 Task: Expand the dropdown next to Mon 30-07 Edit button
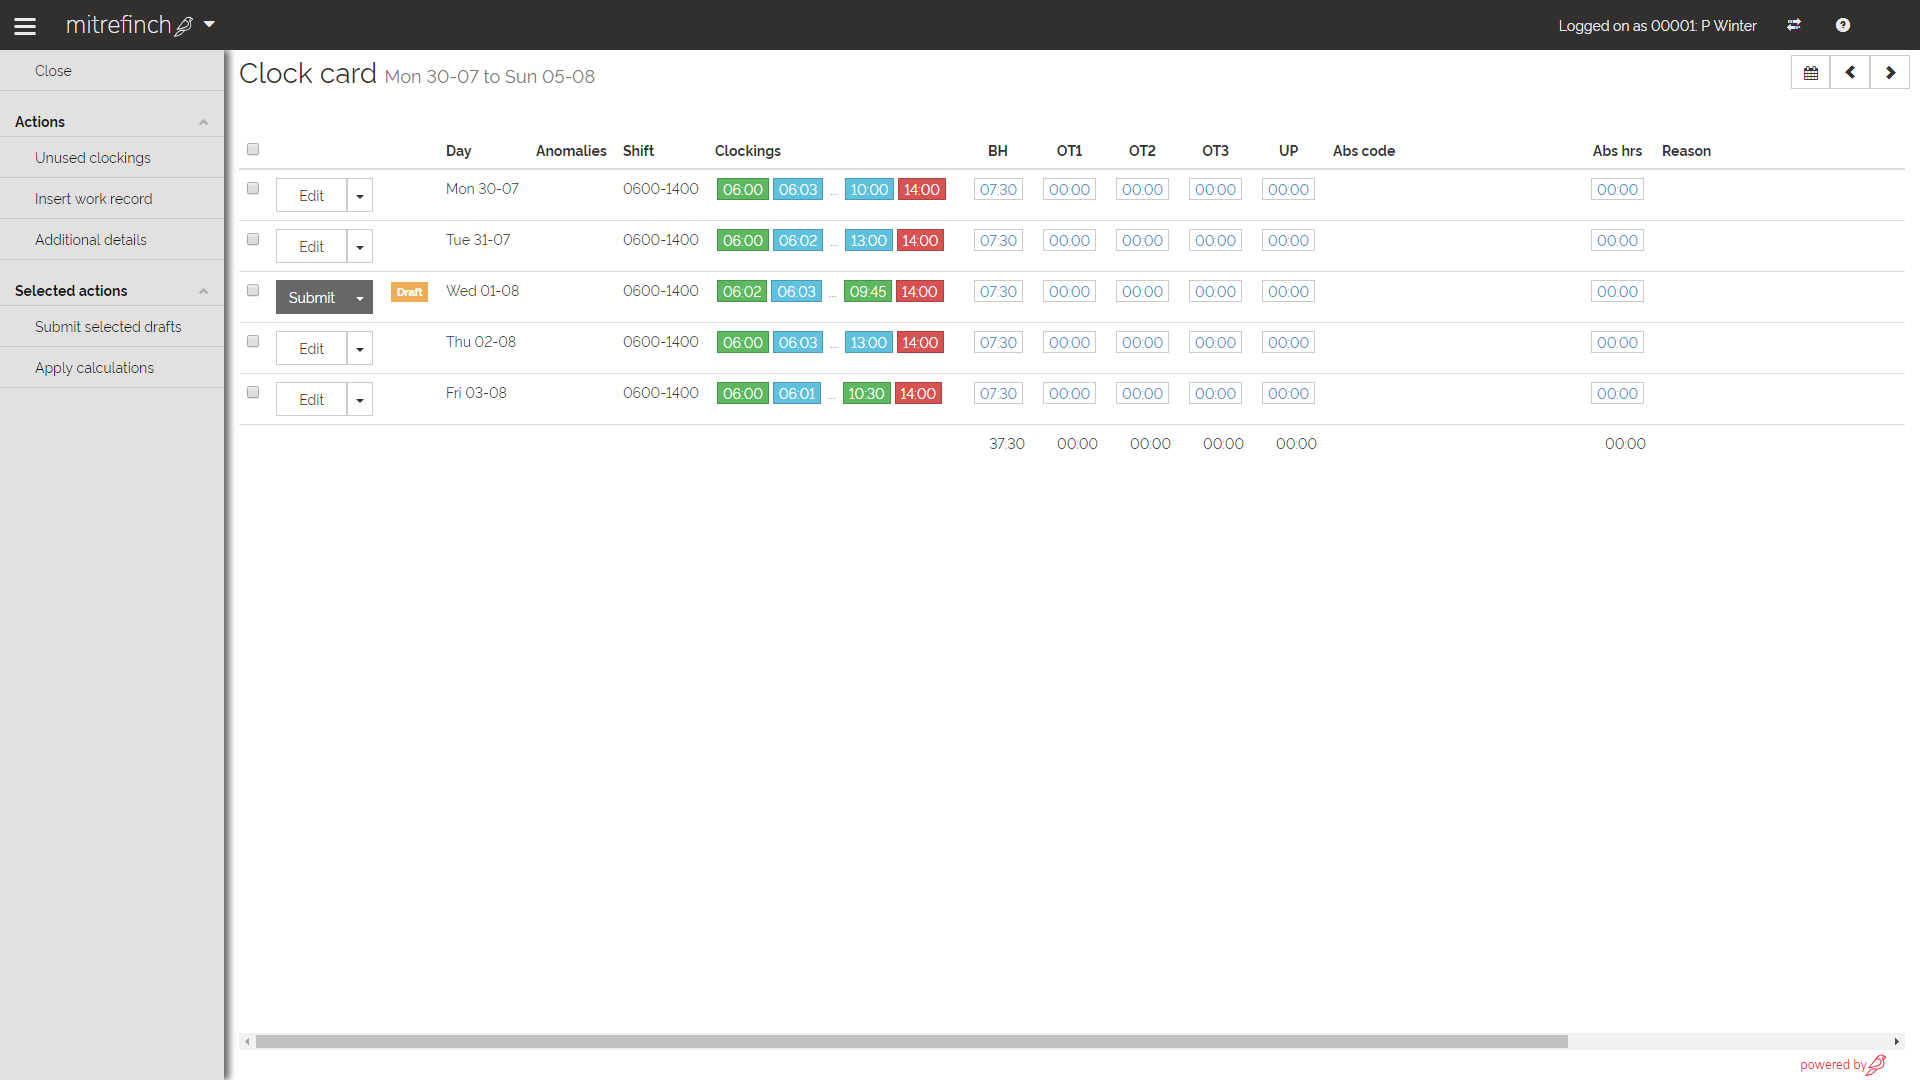[x=359, y=195]
